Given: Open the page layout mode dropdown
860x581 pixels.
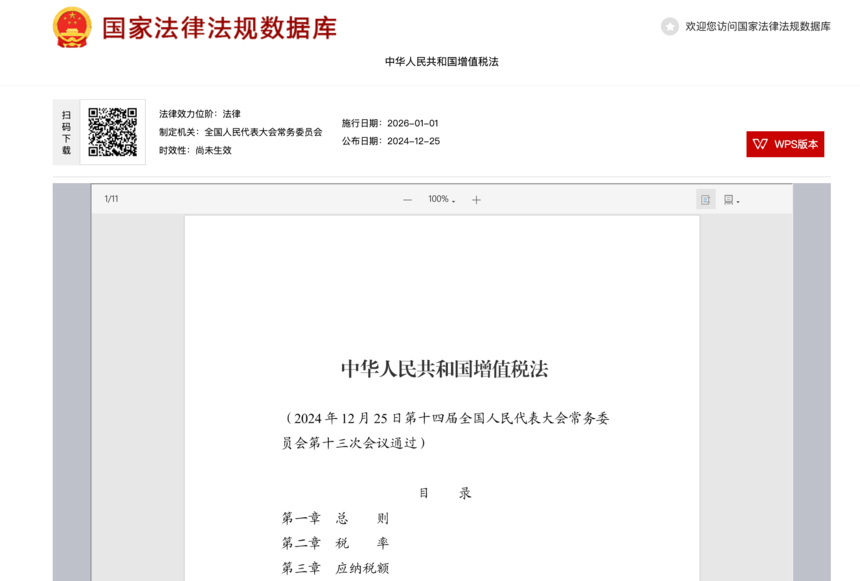Looking at the screenshot, I should point(731,200).
